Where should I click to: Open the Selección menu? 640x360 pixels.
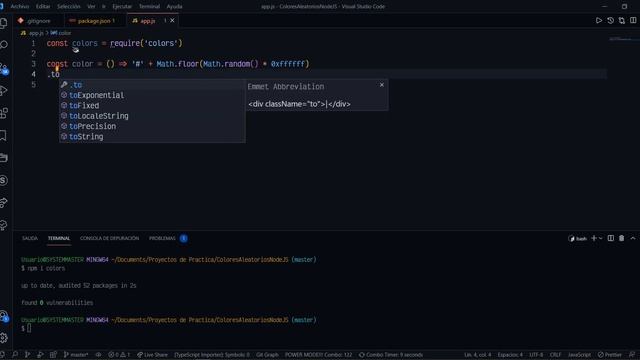[x=69, y=7]
